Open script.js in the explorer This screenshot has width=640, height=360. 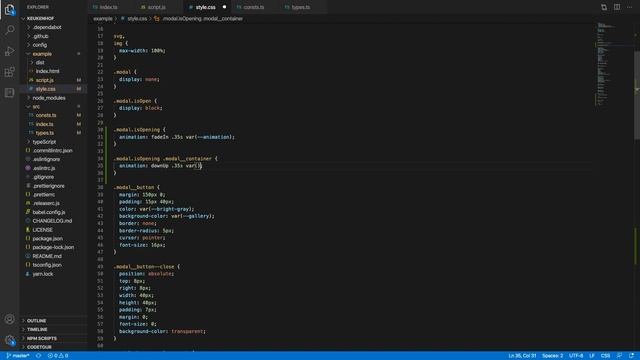coord(53,80)
